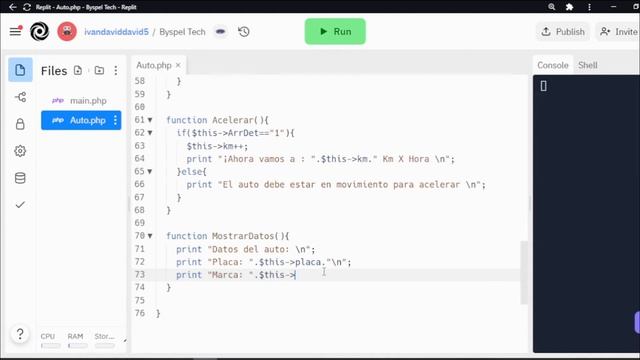This screenshot has width=640, height=360.
Task: Open the help question mark button
Action: click(20, 334)
